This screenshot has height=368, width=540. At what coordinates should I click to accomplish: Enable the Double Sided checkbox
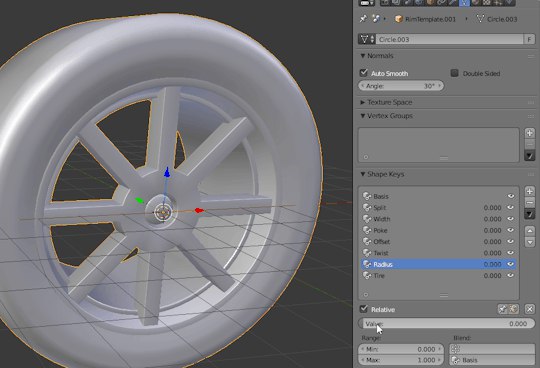455,73
